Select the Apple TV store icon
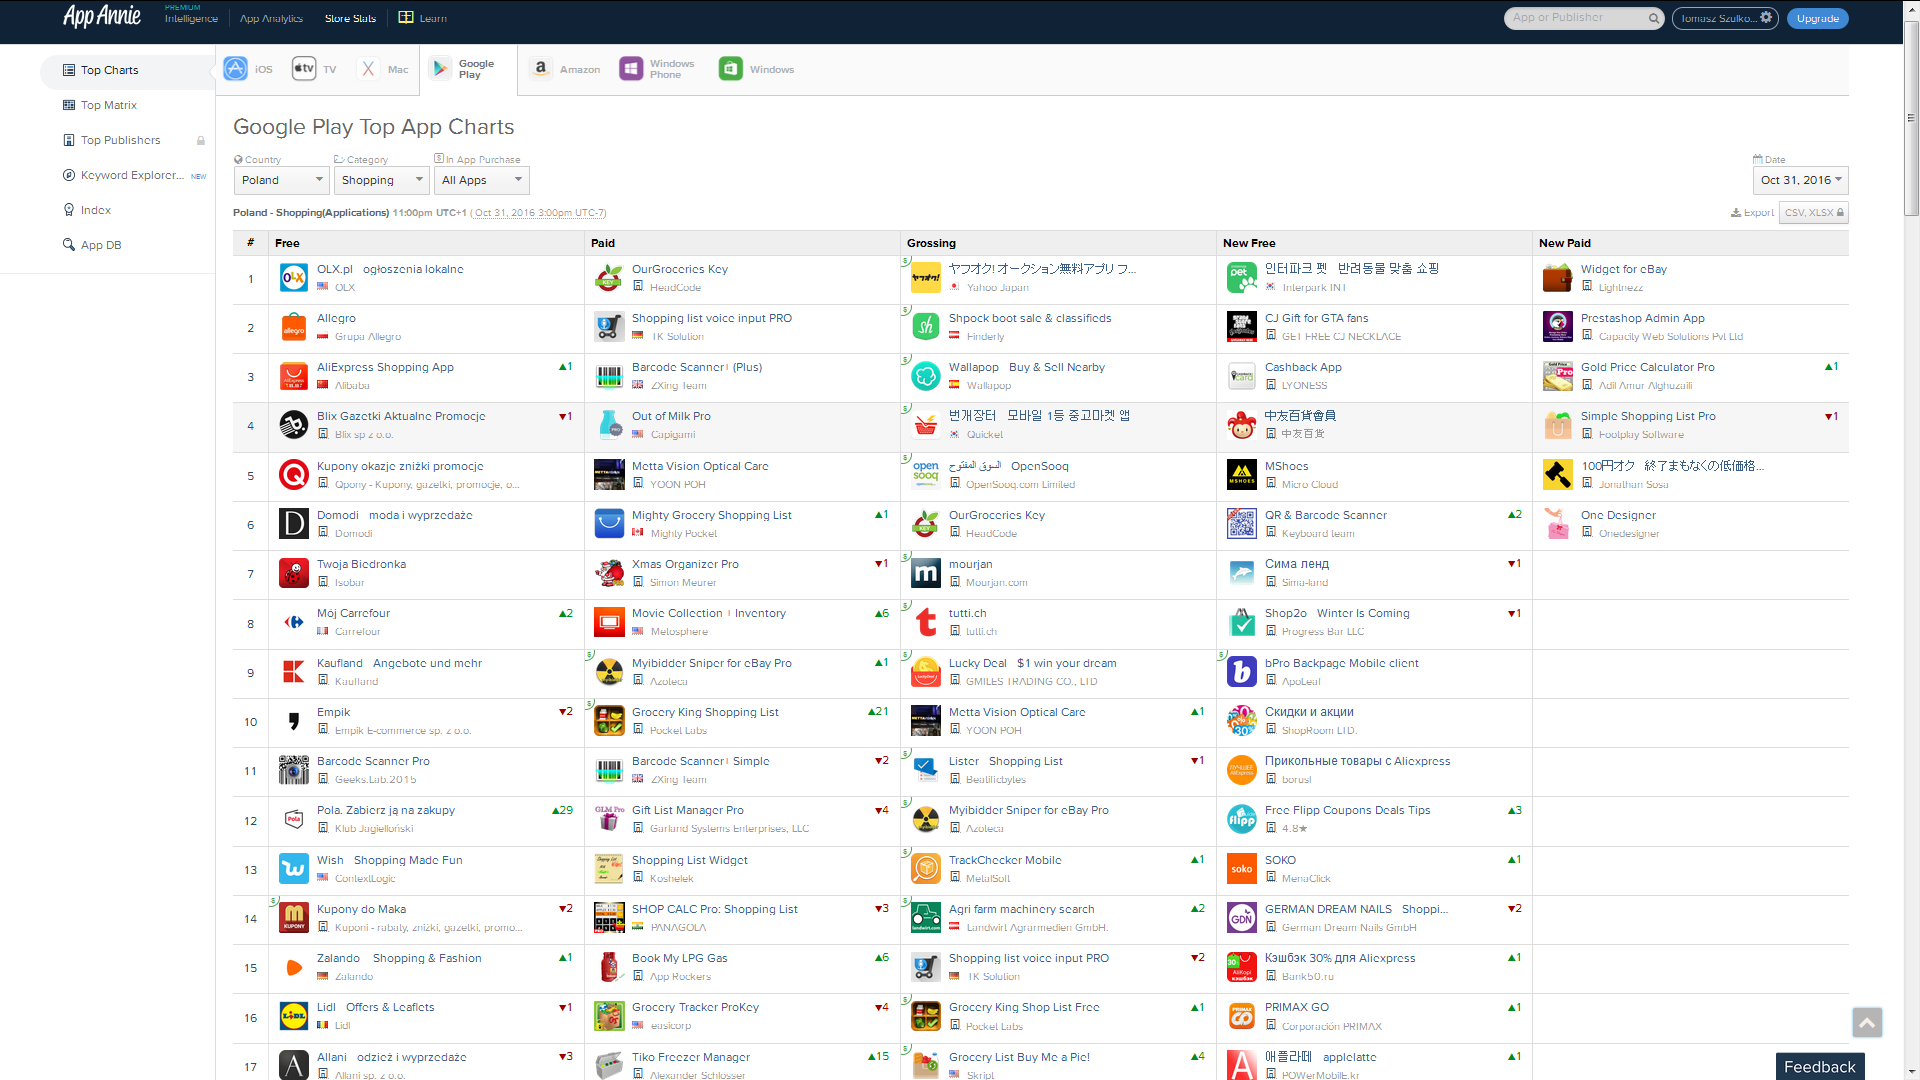 pos(304,69)
